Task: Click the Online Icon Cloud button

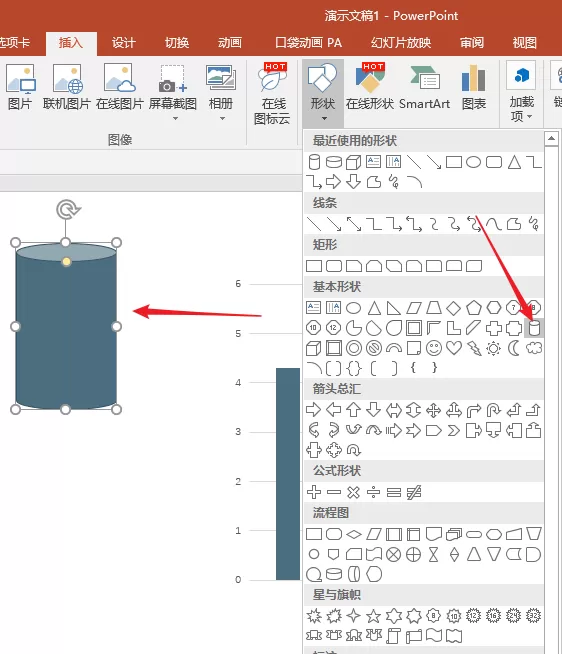Action: 272,94
